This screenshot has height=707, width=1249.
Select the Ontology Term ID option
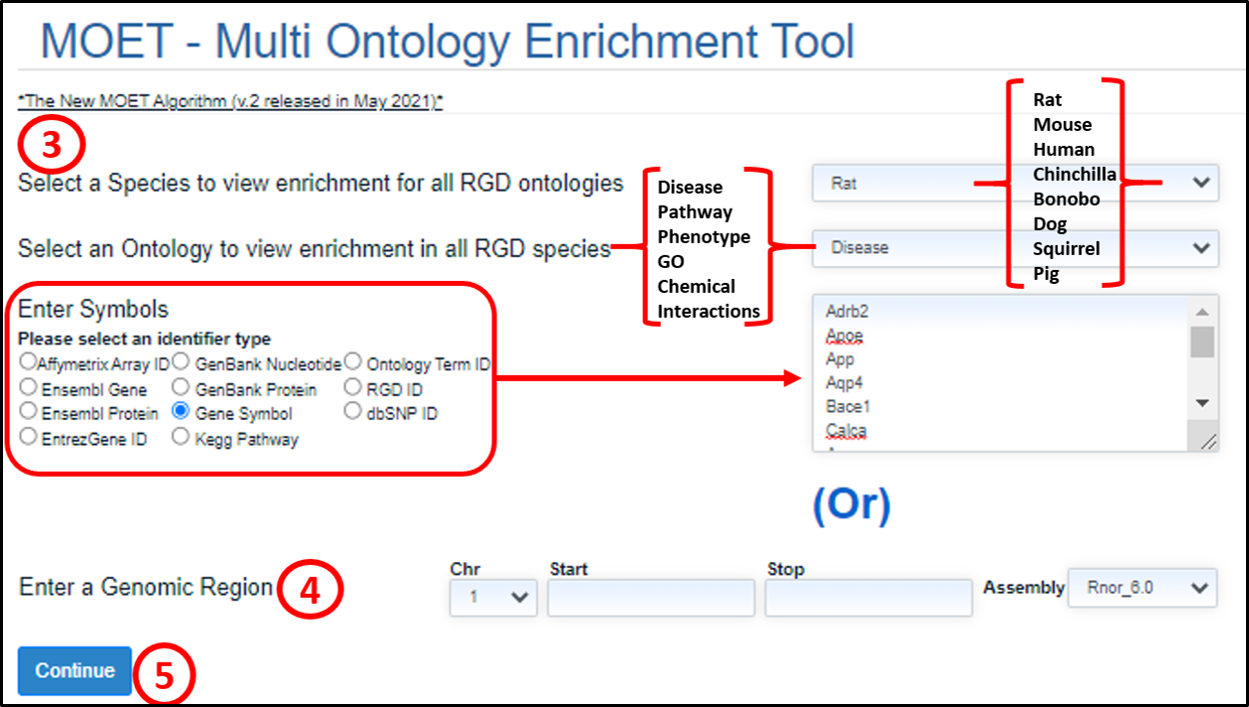[x=353, y=362]
